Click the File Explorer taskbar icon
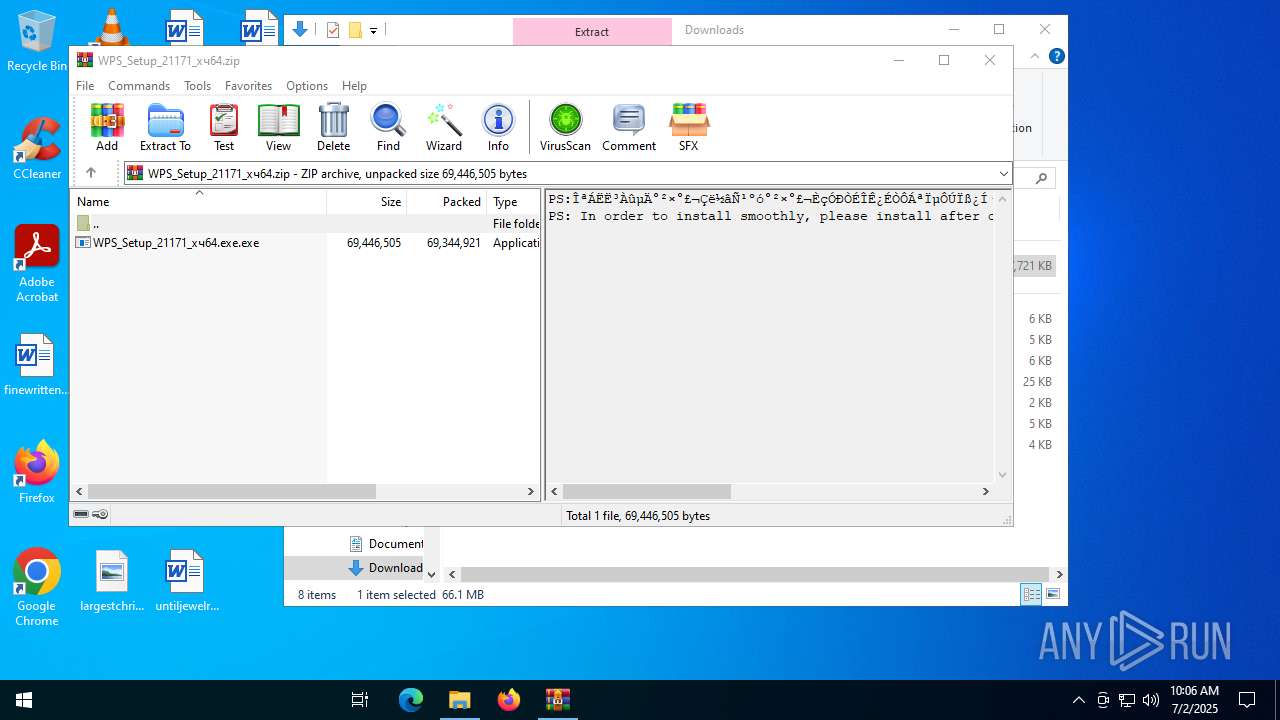 (x=459, y=700)
